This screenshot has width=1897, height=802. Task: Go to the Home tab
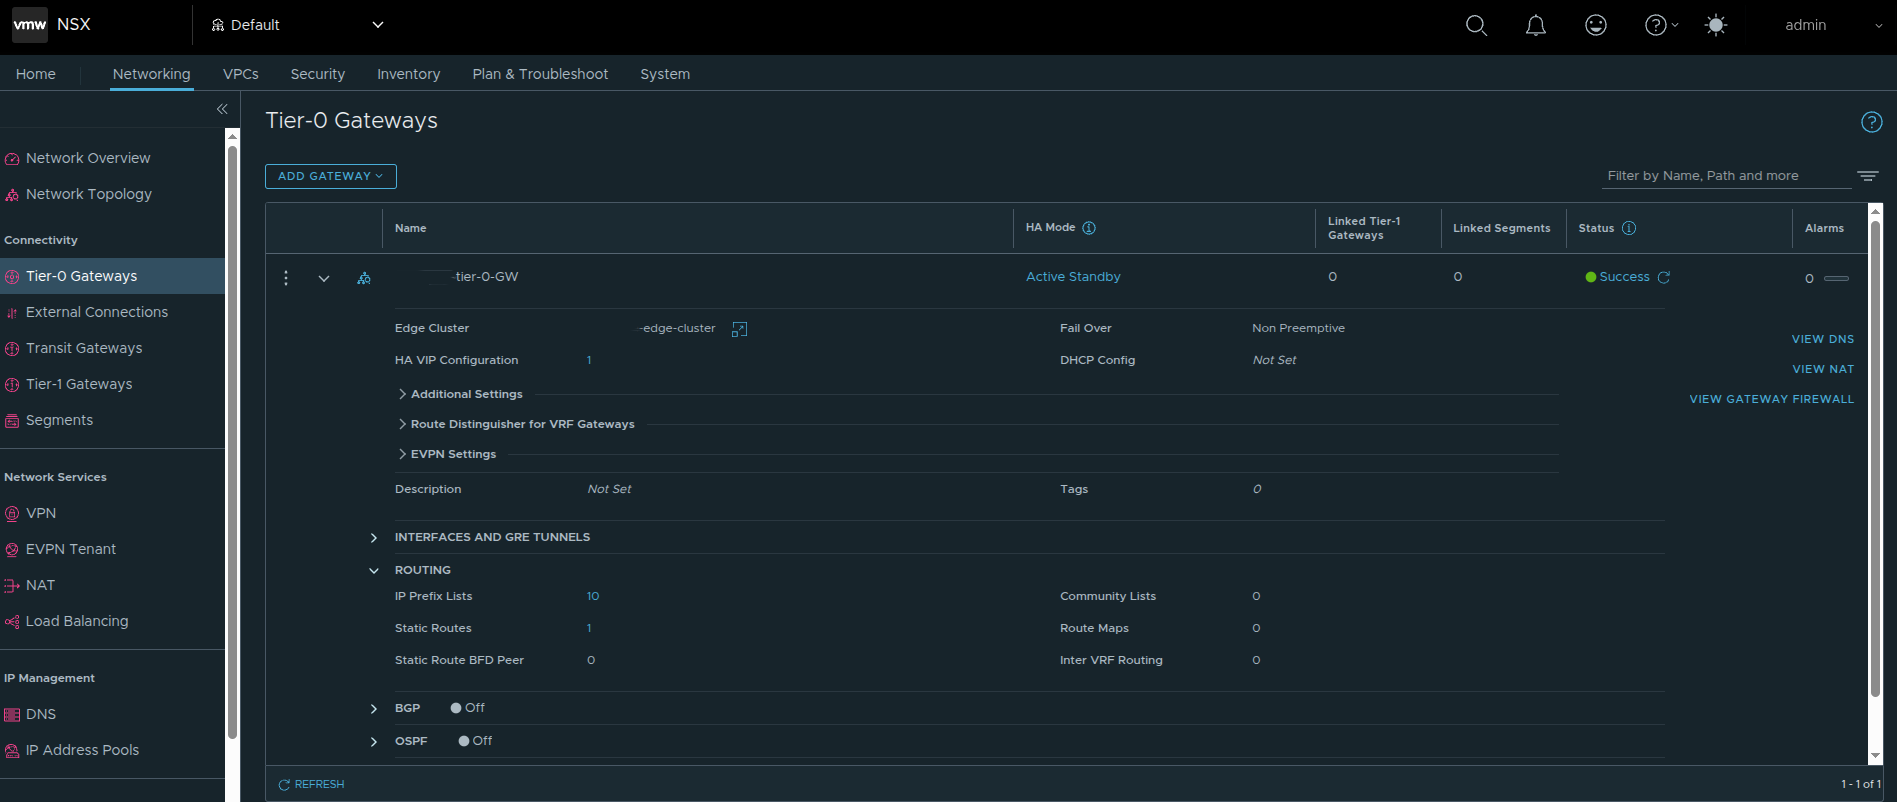click(x=36, y=74)
